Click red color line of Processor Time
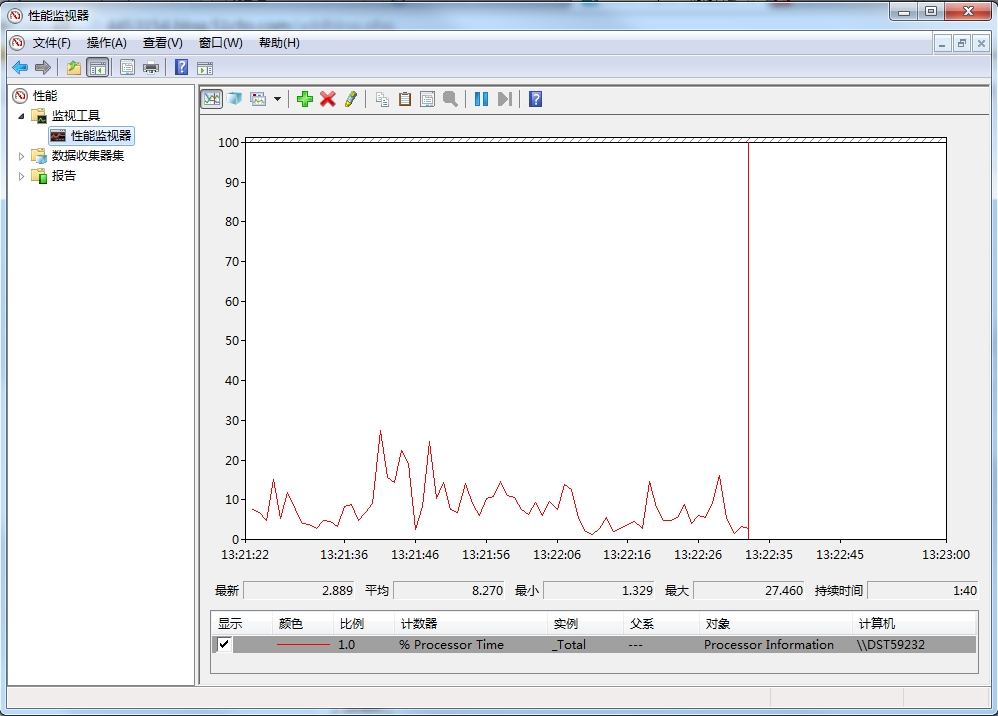The width and height of the screenshot is (998, 716). click(x=303, y=645)
